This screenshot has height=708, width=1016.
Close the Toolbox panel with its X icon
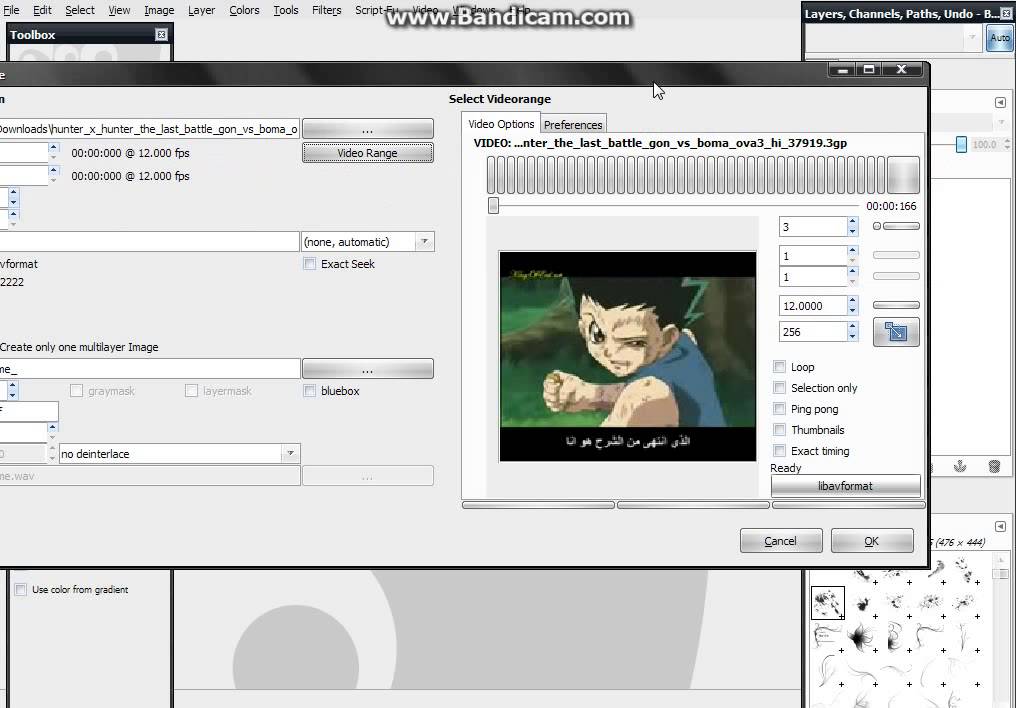coord(161,35)
